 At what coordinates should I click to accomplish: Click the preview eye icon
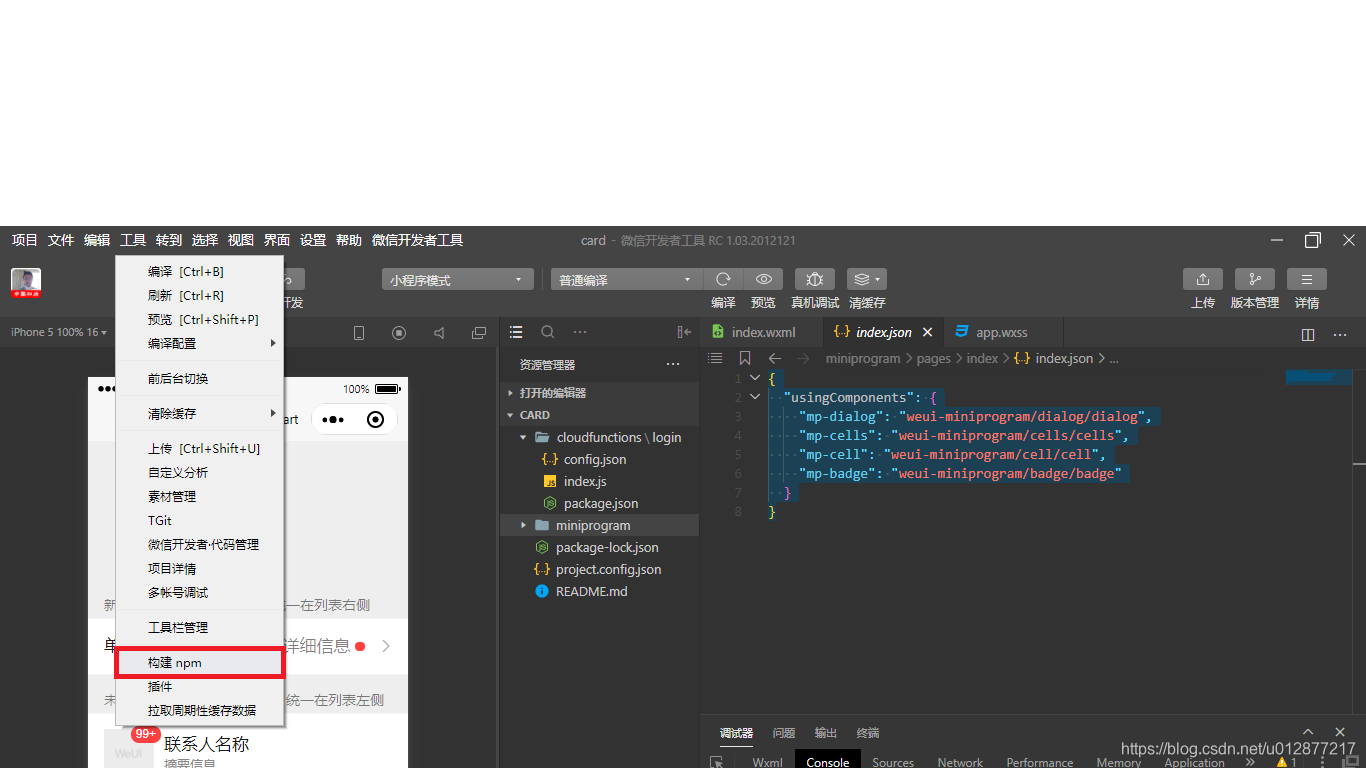tap(764, 280)
